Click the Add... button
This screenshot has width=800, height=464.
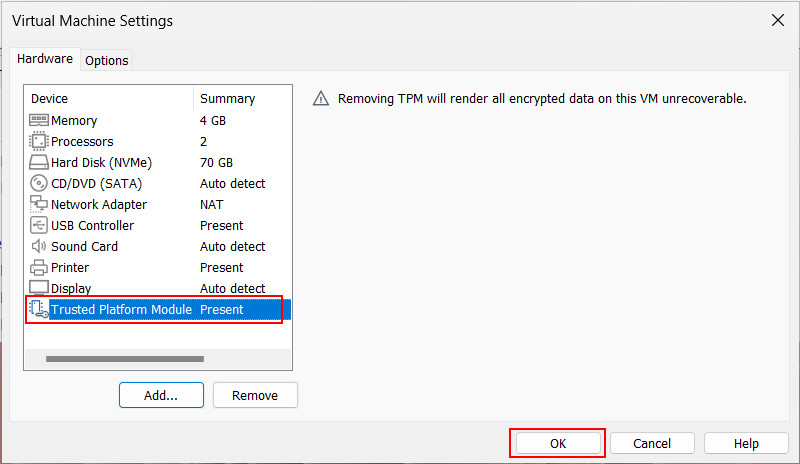[161, 395]
